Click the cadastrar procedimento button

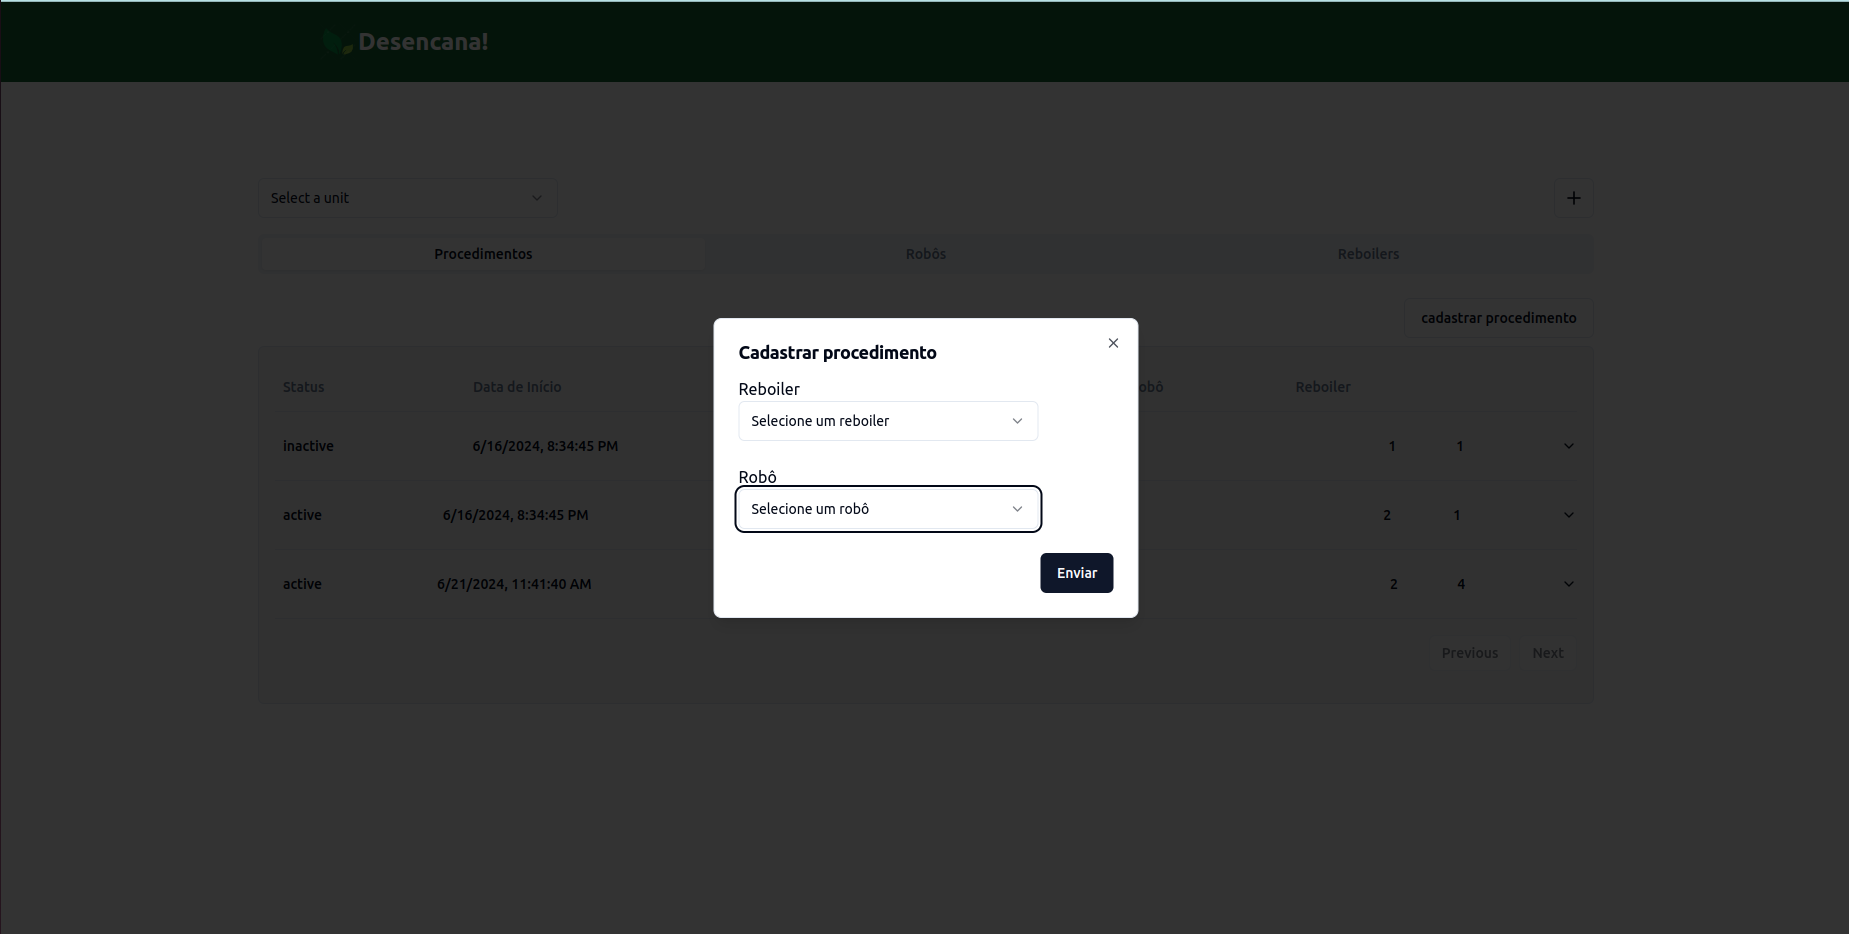tap(1498, 318)
